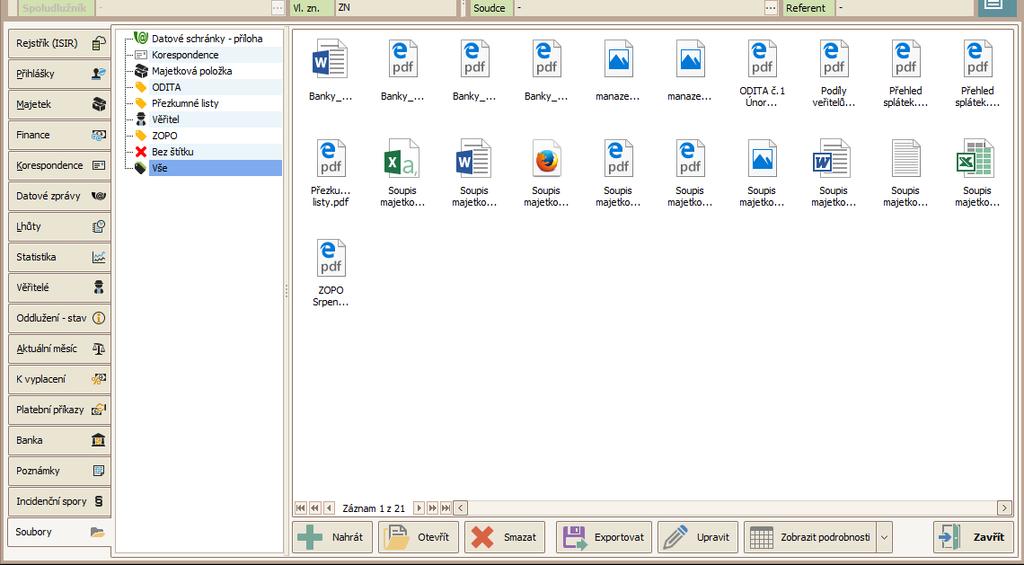Go to the previous record

tap(329, 508)
